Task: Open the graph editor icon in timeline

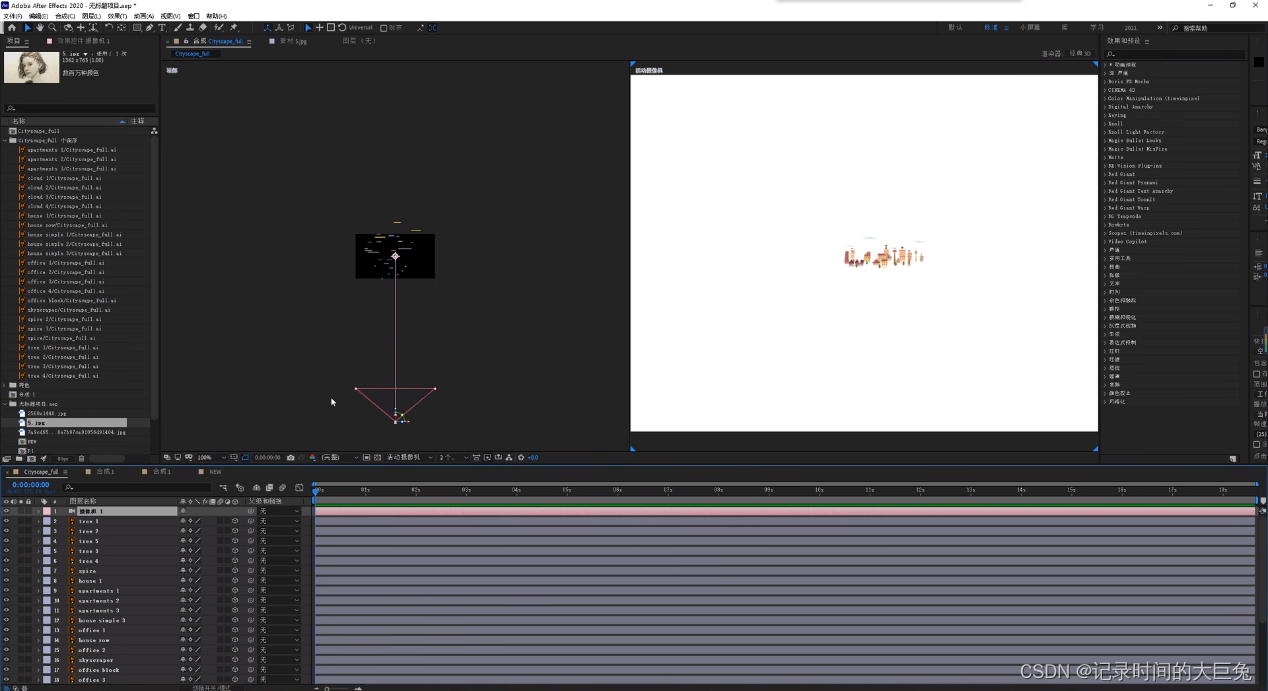Action: pos(299,488)
